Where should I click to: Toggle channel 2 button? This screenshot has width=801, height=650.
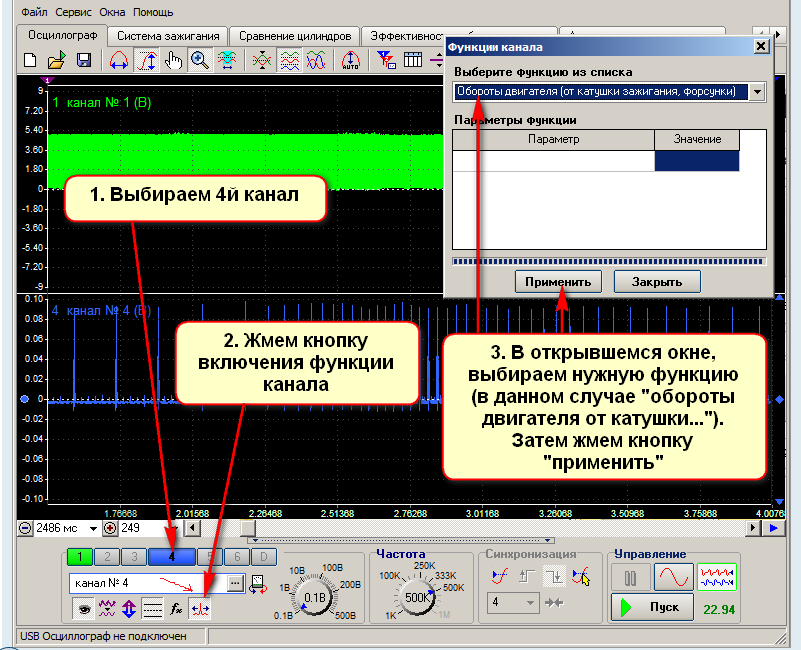107,556
